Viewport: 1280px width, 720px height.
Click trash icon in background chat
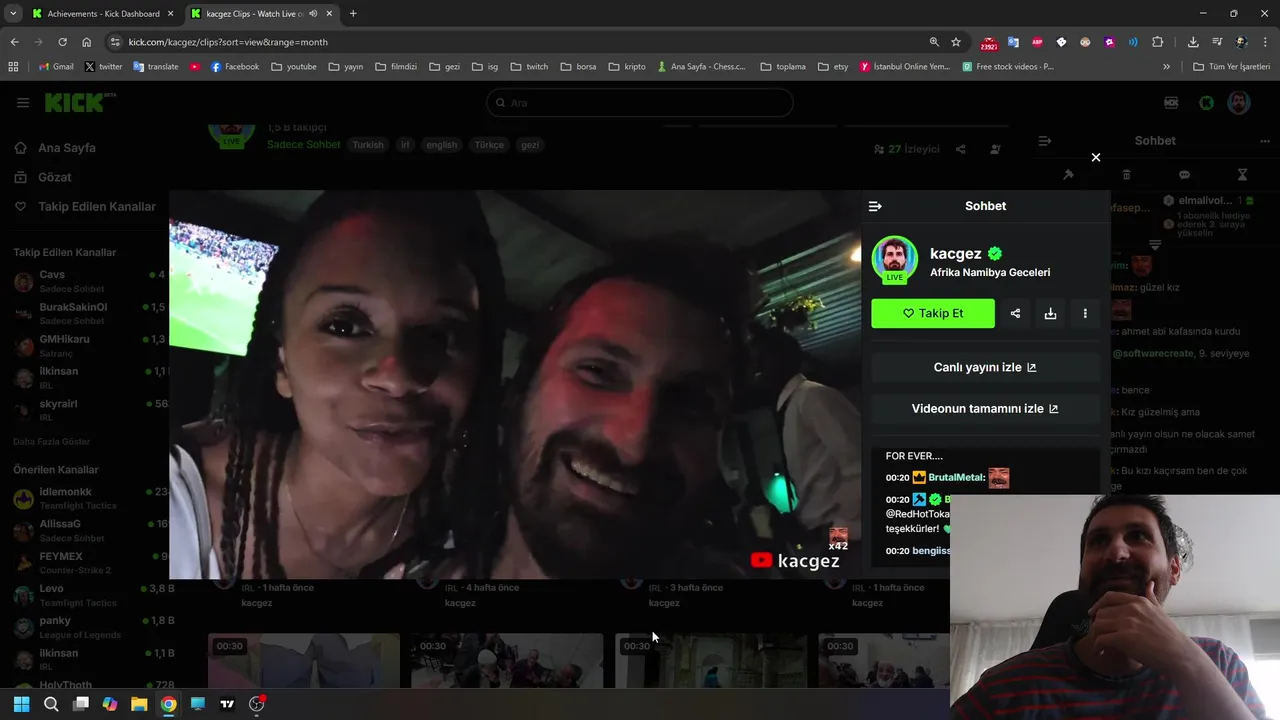pyautogui.click(x=1126, y=174)
